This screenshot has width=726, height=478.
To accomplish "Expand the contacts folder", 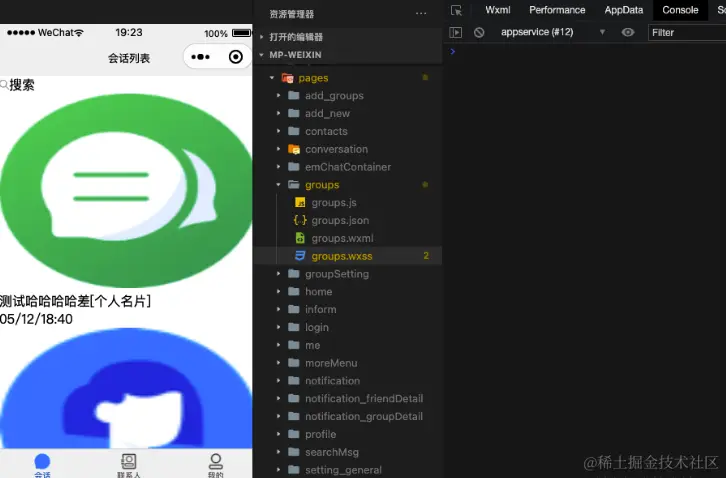I will point(348,132).
